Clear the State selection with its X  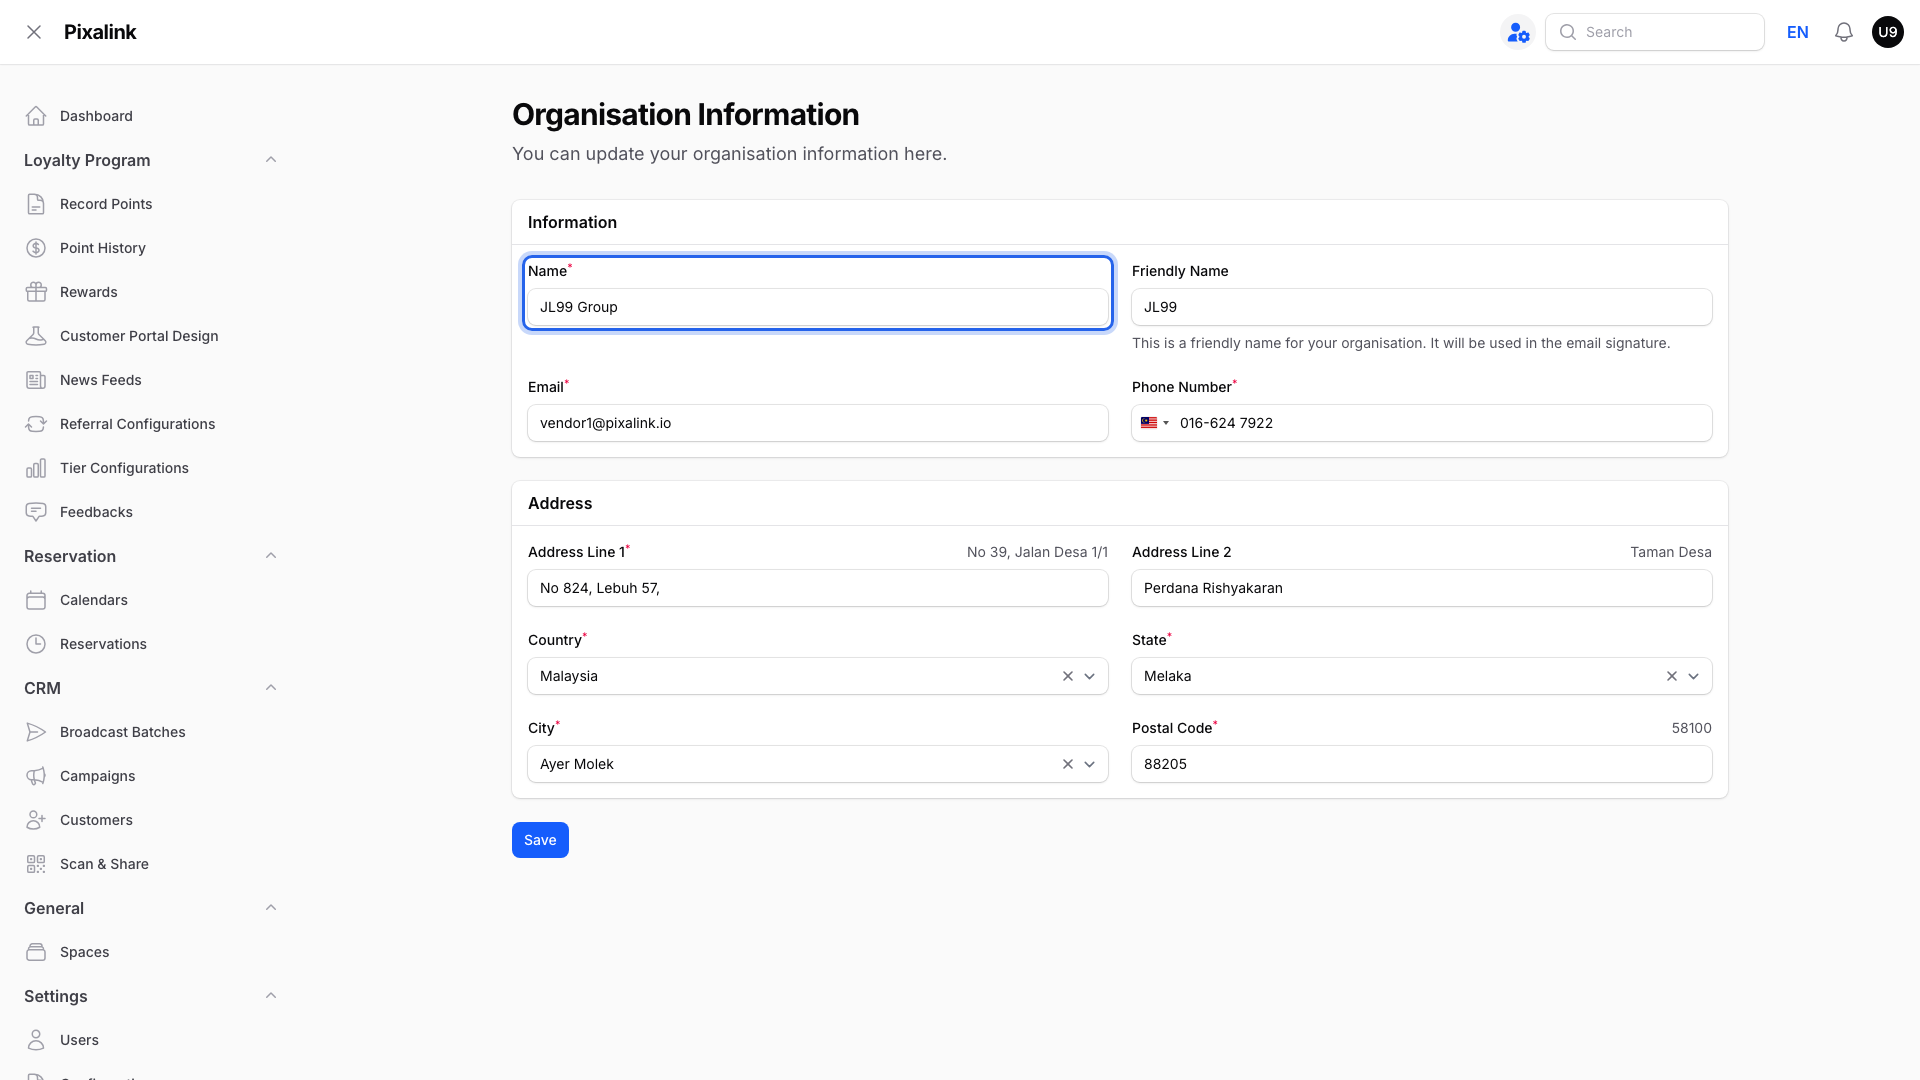tap(1672, 676)
